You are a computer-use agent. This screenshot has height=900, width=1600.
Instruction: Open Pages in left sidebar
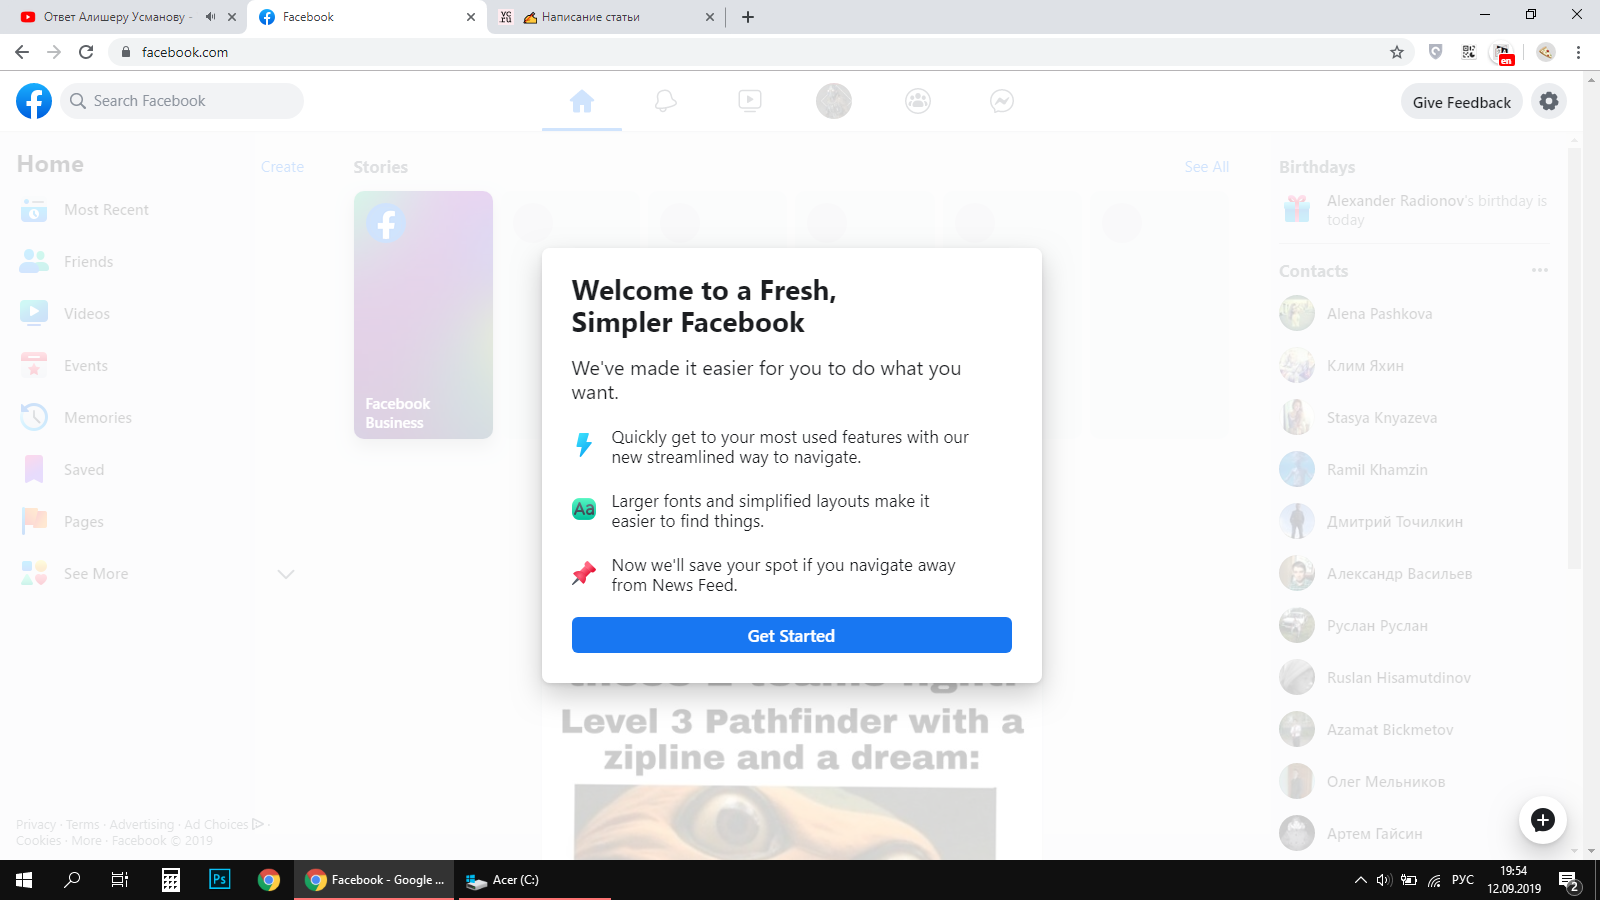(x=158, y=522)
